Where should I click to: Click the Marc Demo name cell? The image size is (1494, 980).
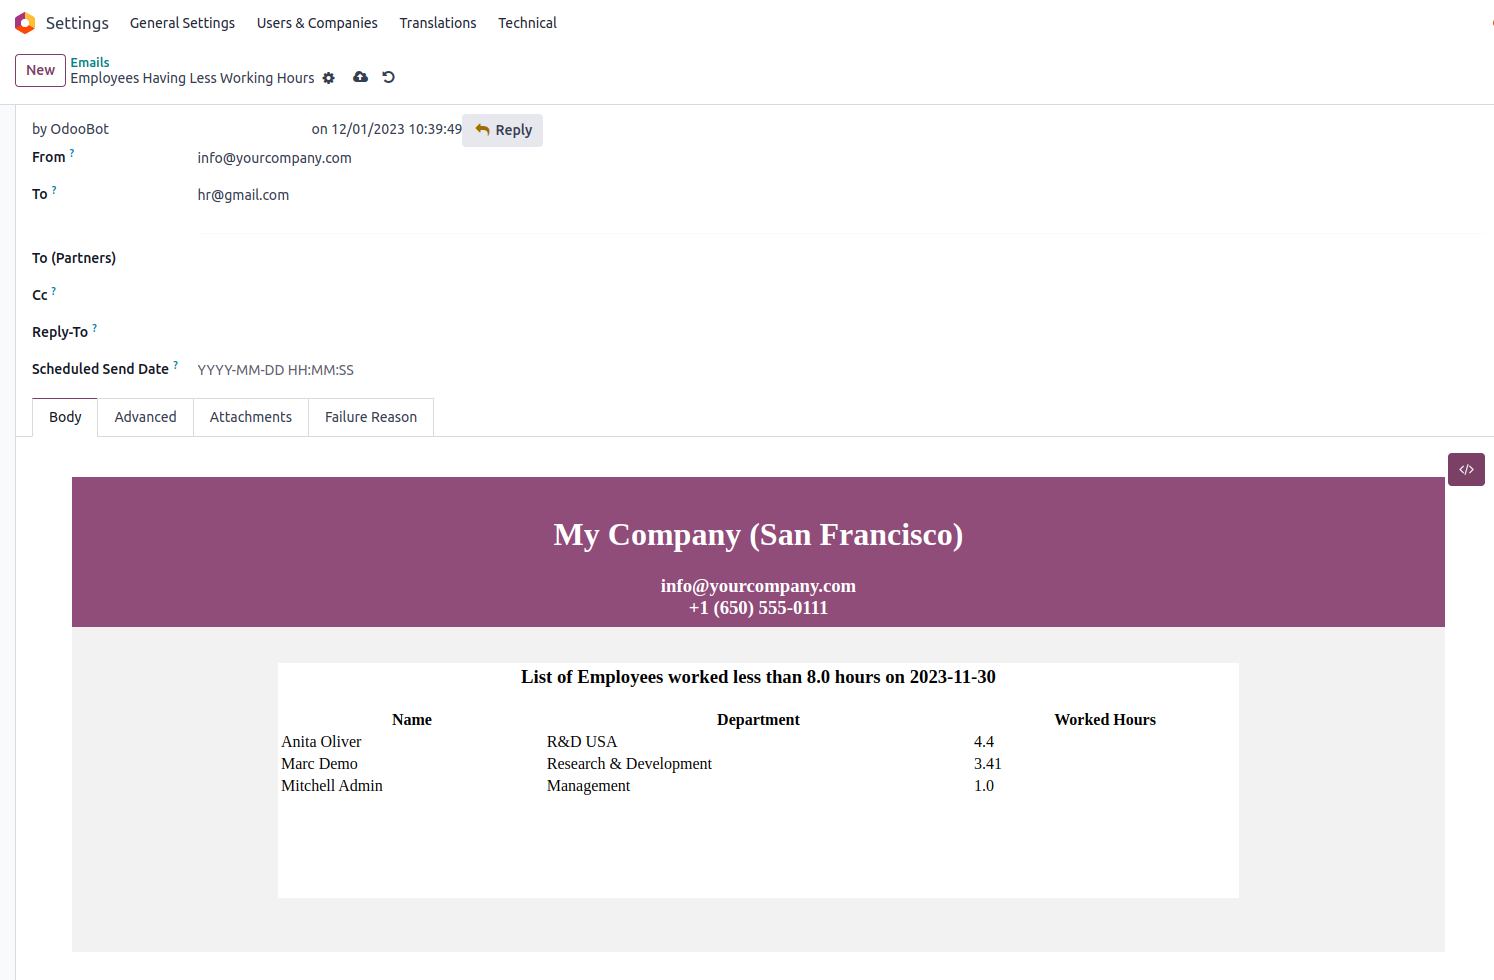(319, 764)
